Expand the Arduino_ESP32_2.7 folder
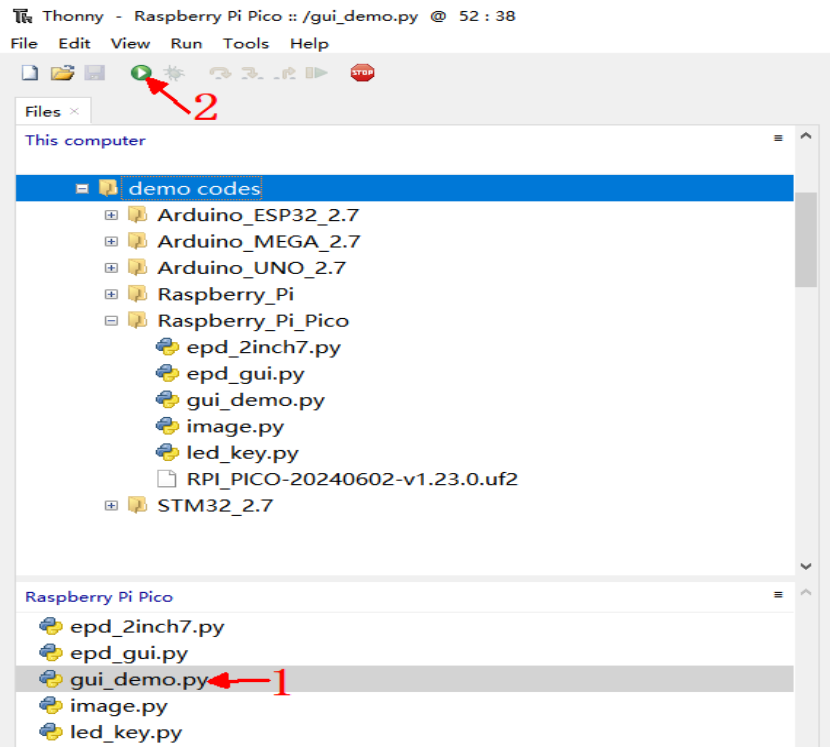This screenshot has width=831, height=747. [x=111, y=215]
